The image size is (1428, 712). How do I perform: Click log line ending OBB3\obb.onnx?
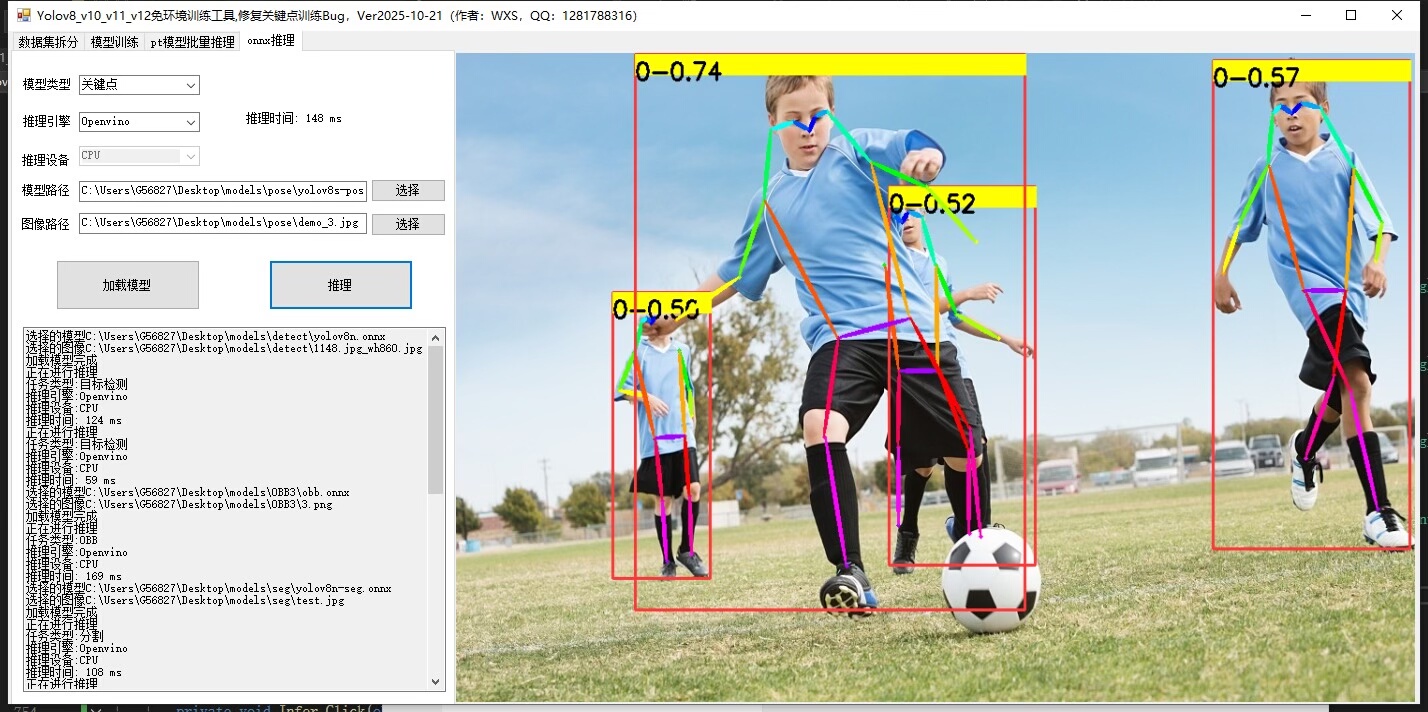click(x=187, y=493)
